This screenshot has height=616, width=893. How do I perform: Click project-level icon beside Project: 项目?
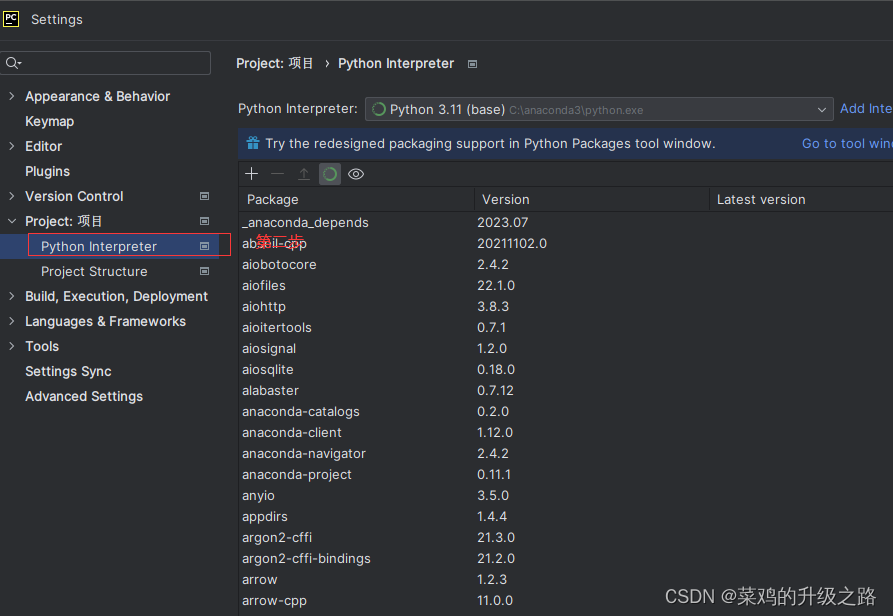point(204,221)
